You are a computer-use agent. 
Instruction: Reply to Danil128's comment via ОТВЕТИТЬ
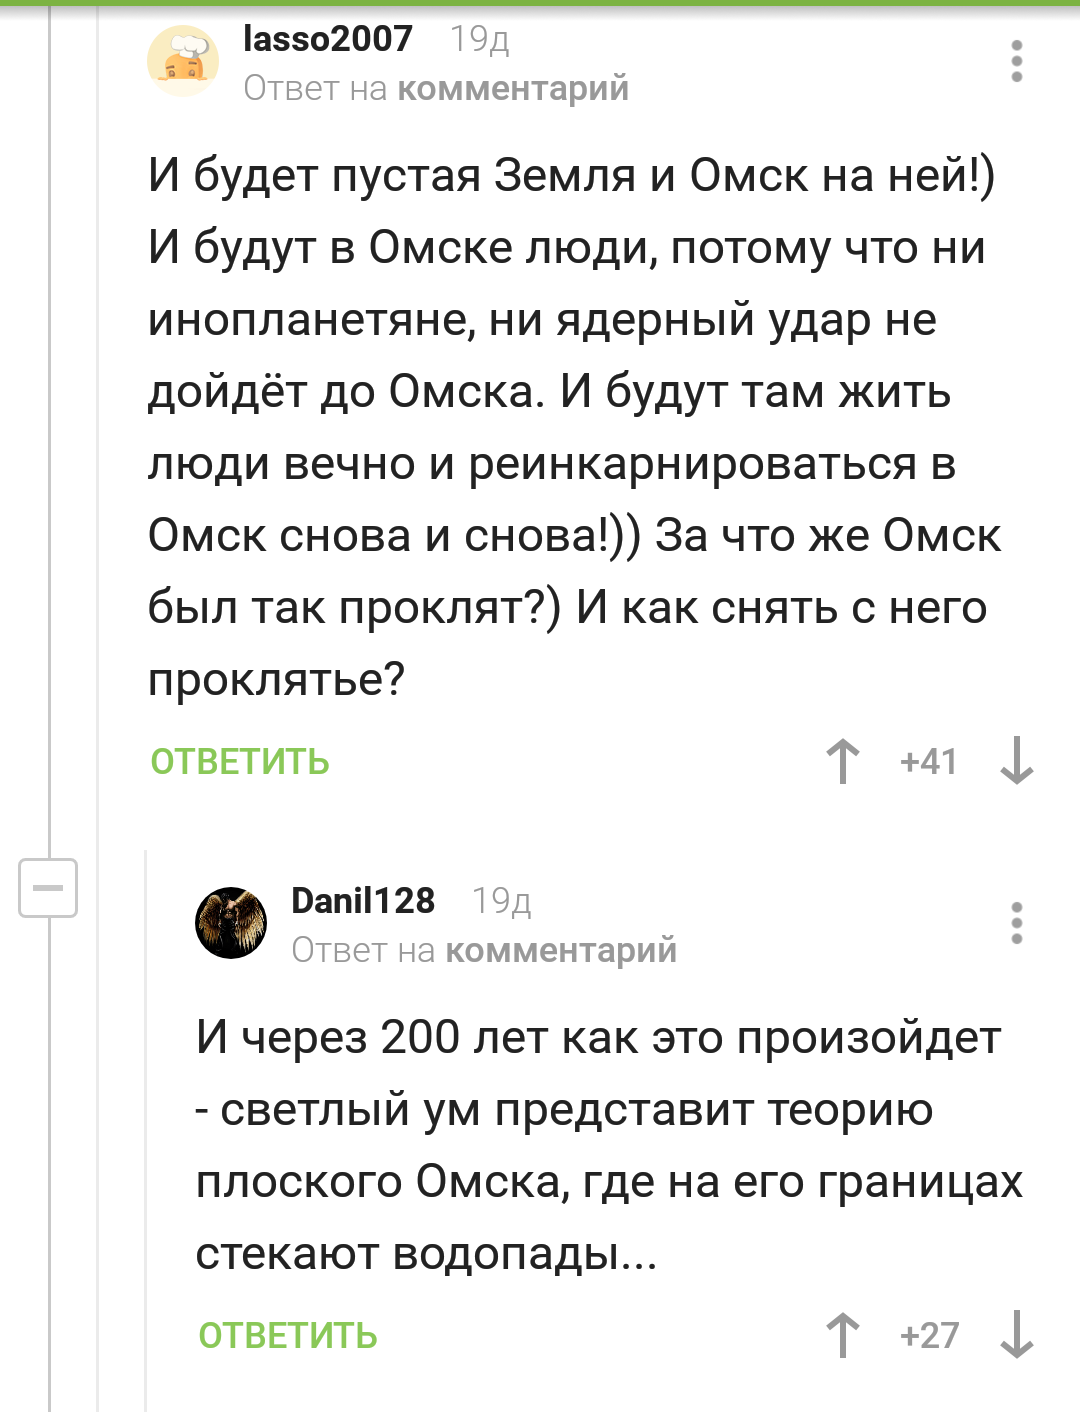(288, 1335)
